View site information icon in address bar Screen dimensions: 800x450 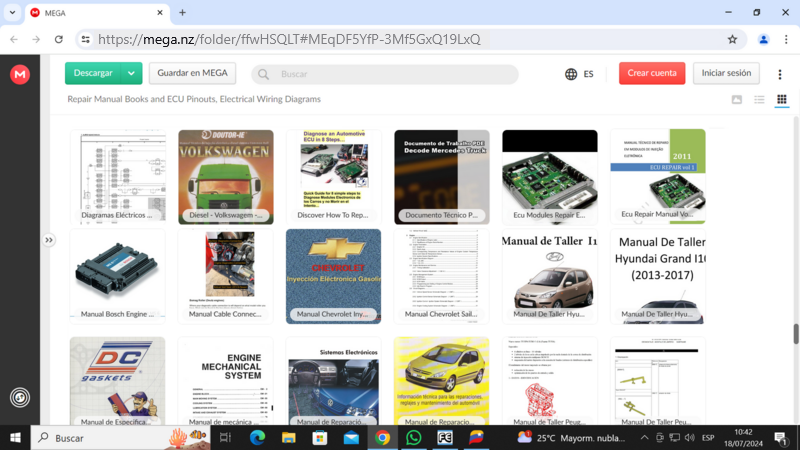(x=86, y=39)
